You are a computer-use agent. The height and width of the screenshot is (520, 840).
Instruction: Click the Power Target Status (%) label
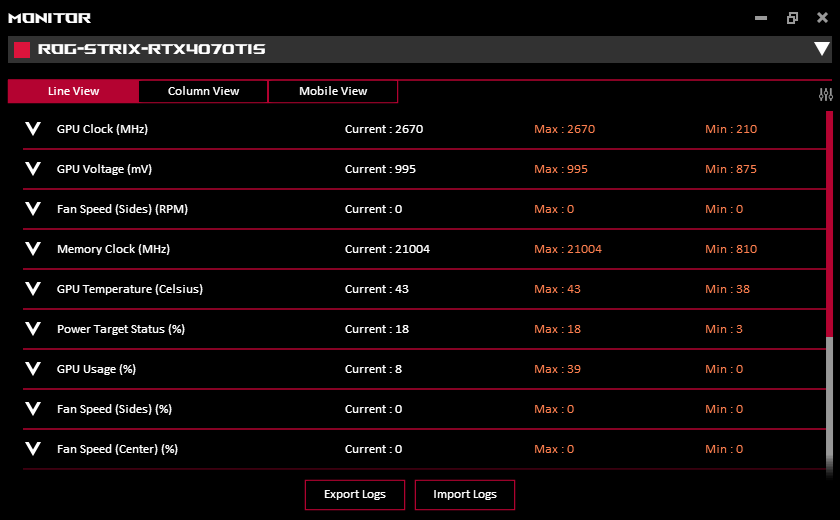point(121,329)
